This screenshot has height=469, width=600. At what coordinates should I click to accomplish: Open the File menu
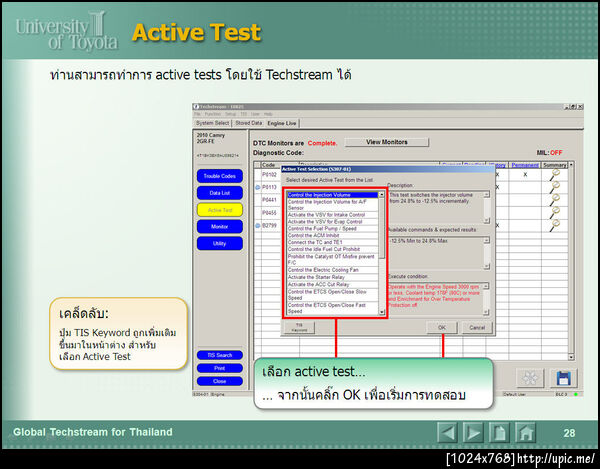197,114
